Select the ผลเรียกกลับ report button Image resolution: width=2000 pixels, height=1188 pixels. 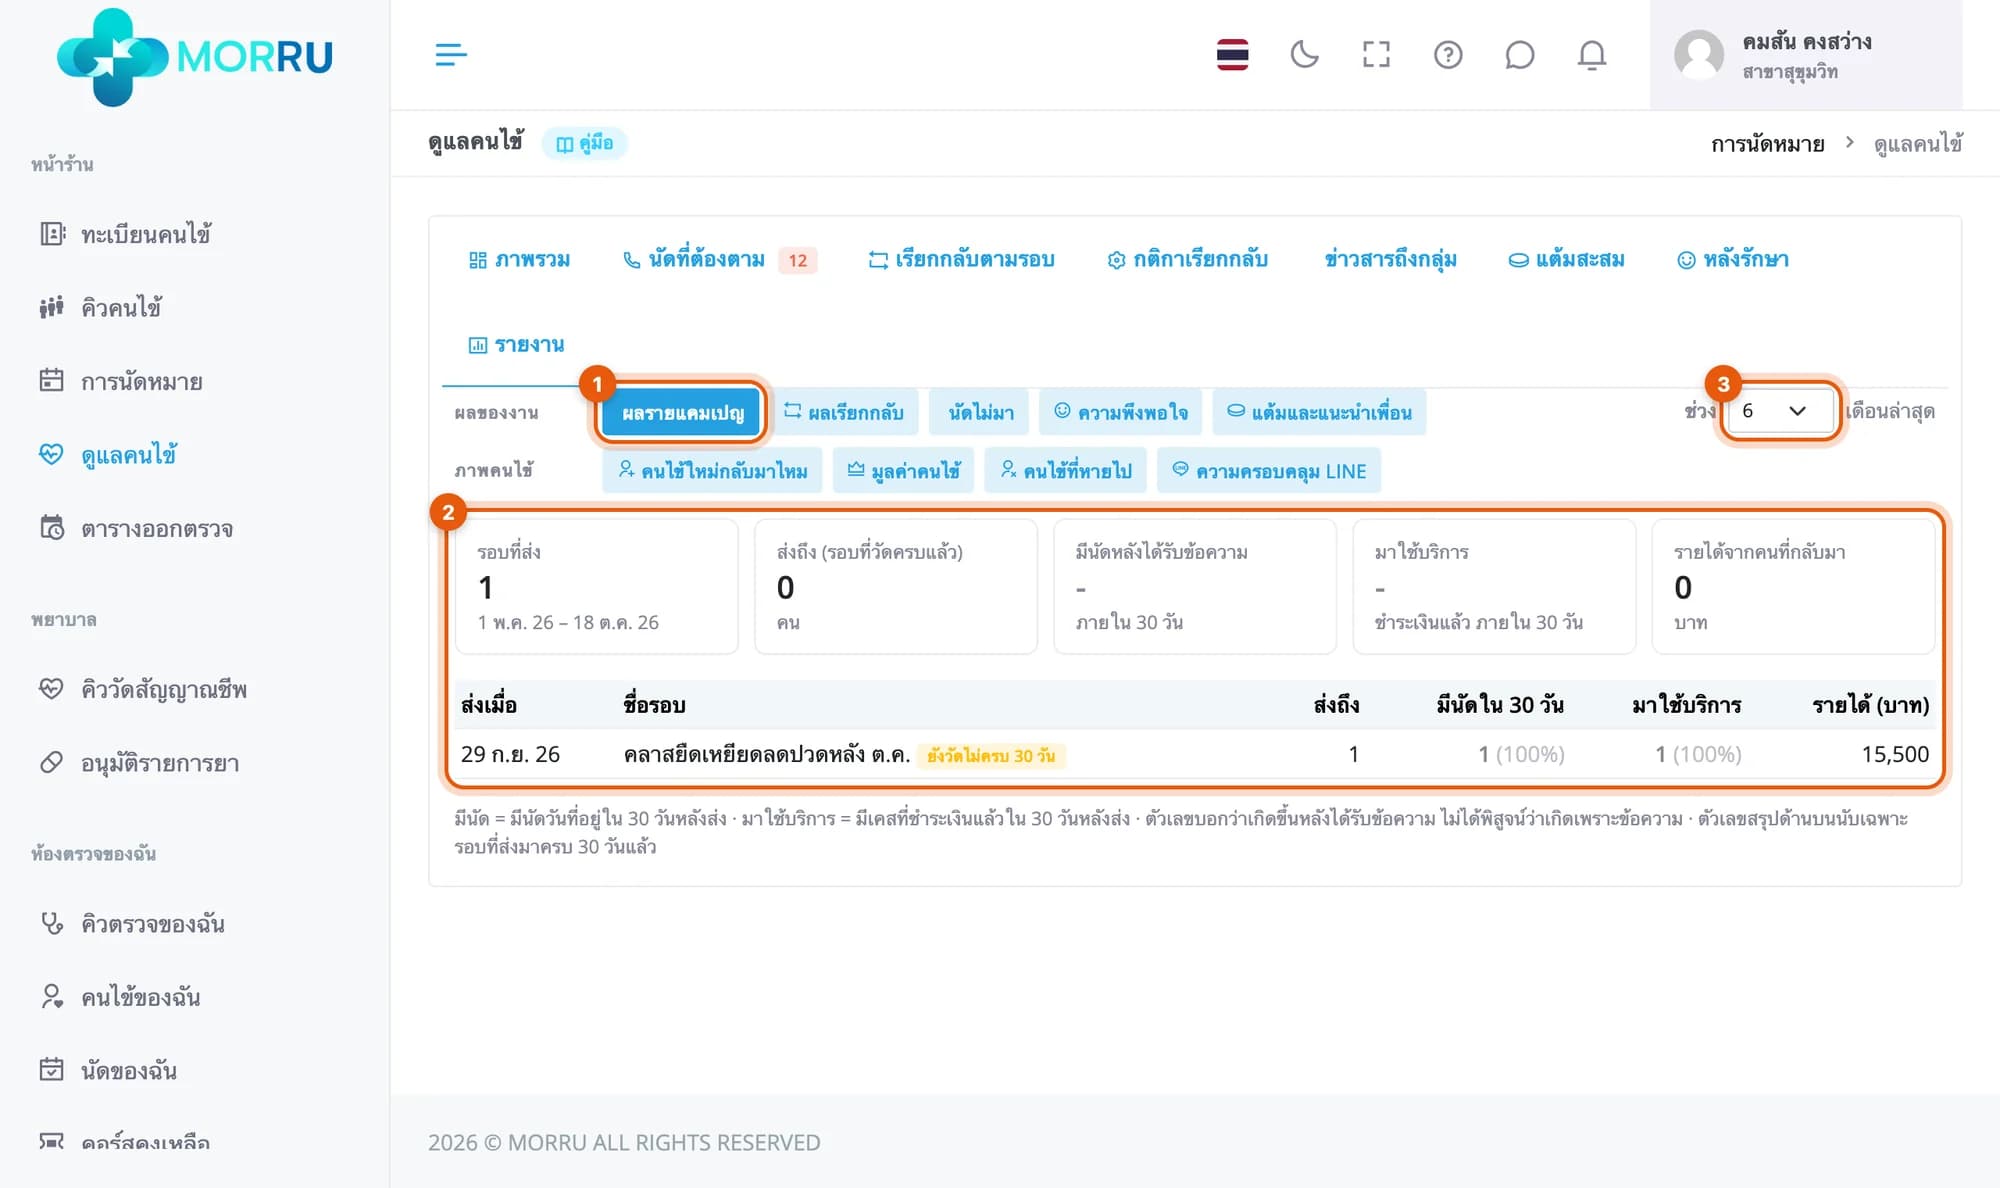tap(844, 412)
